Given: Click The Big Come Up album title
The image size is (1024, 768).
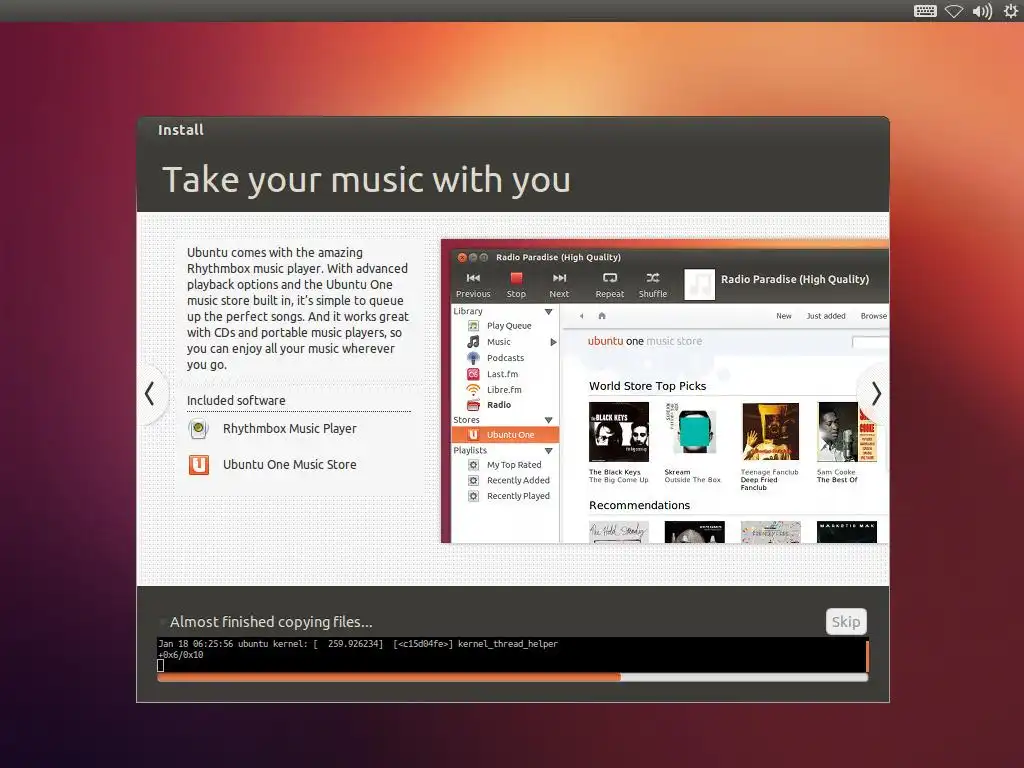Looking at the screenshot, I should tap(618, 480).
